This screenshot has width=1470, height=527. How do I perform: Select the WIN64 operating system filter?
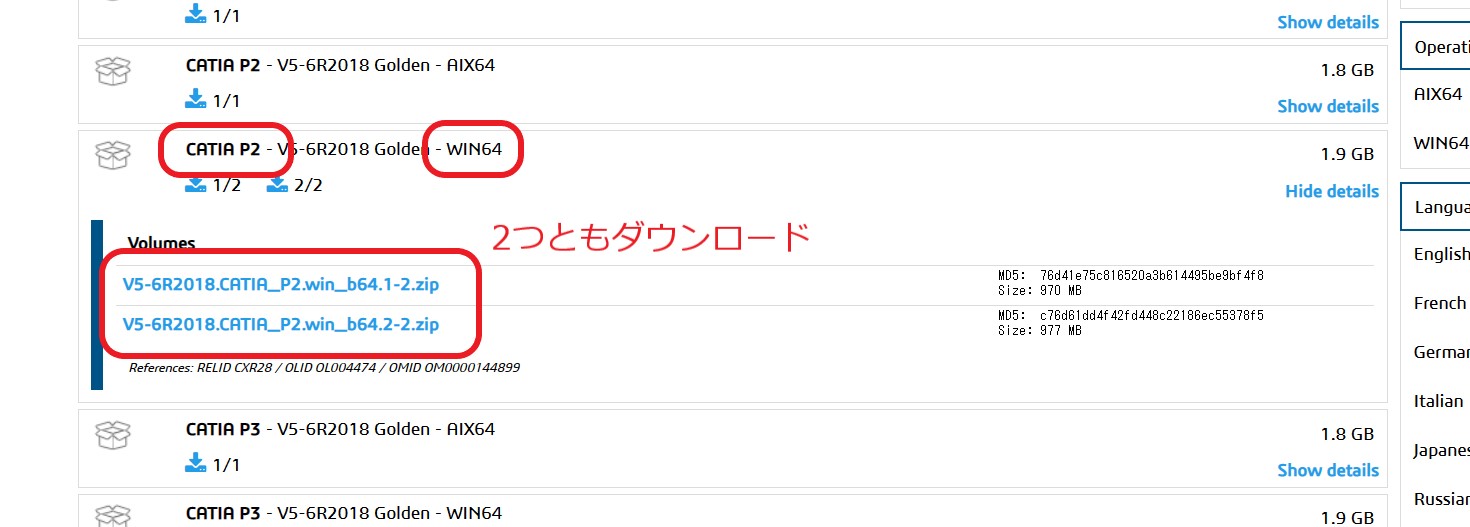coord(1440,142)
